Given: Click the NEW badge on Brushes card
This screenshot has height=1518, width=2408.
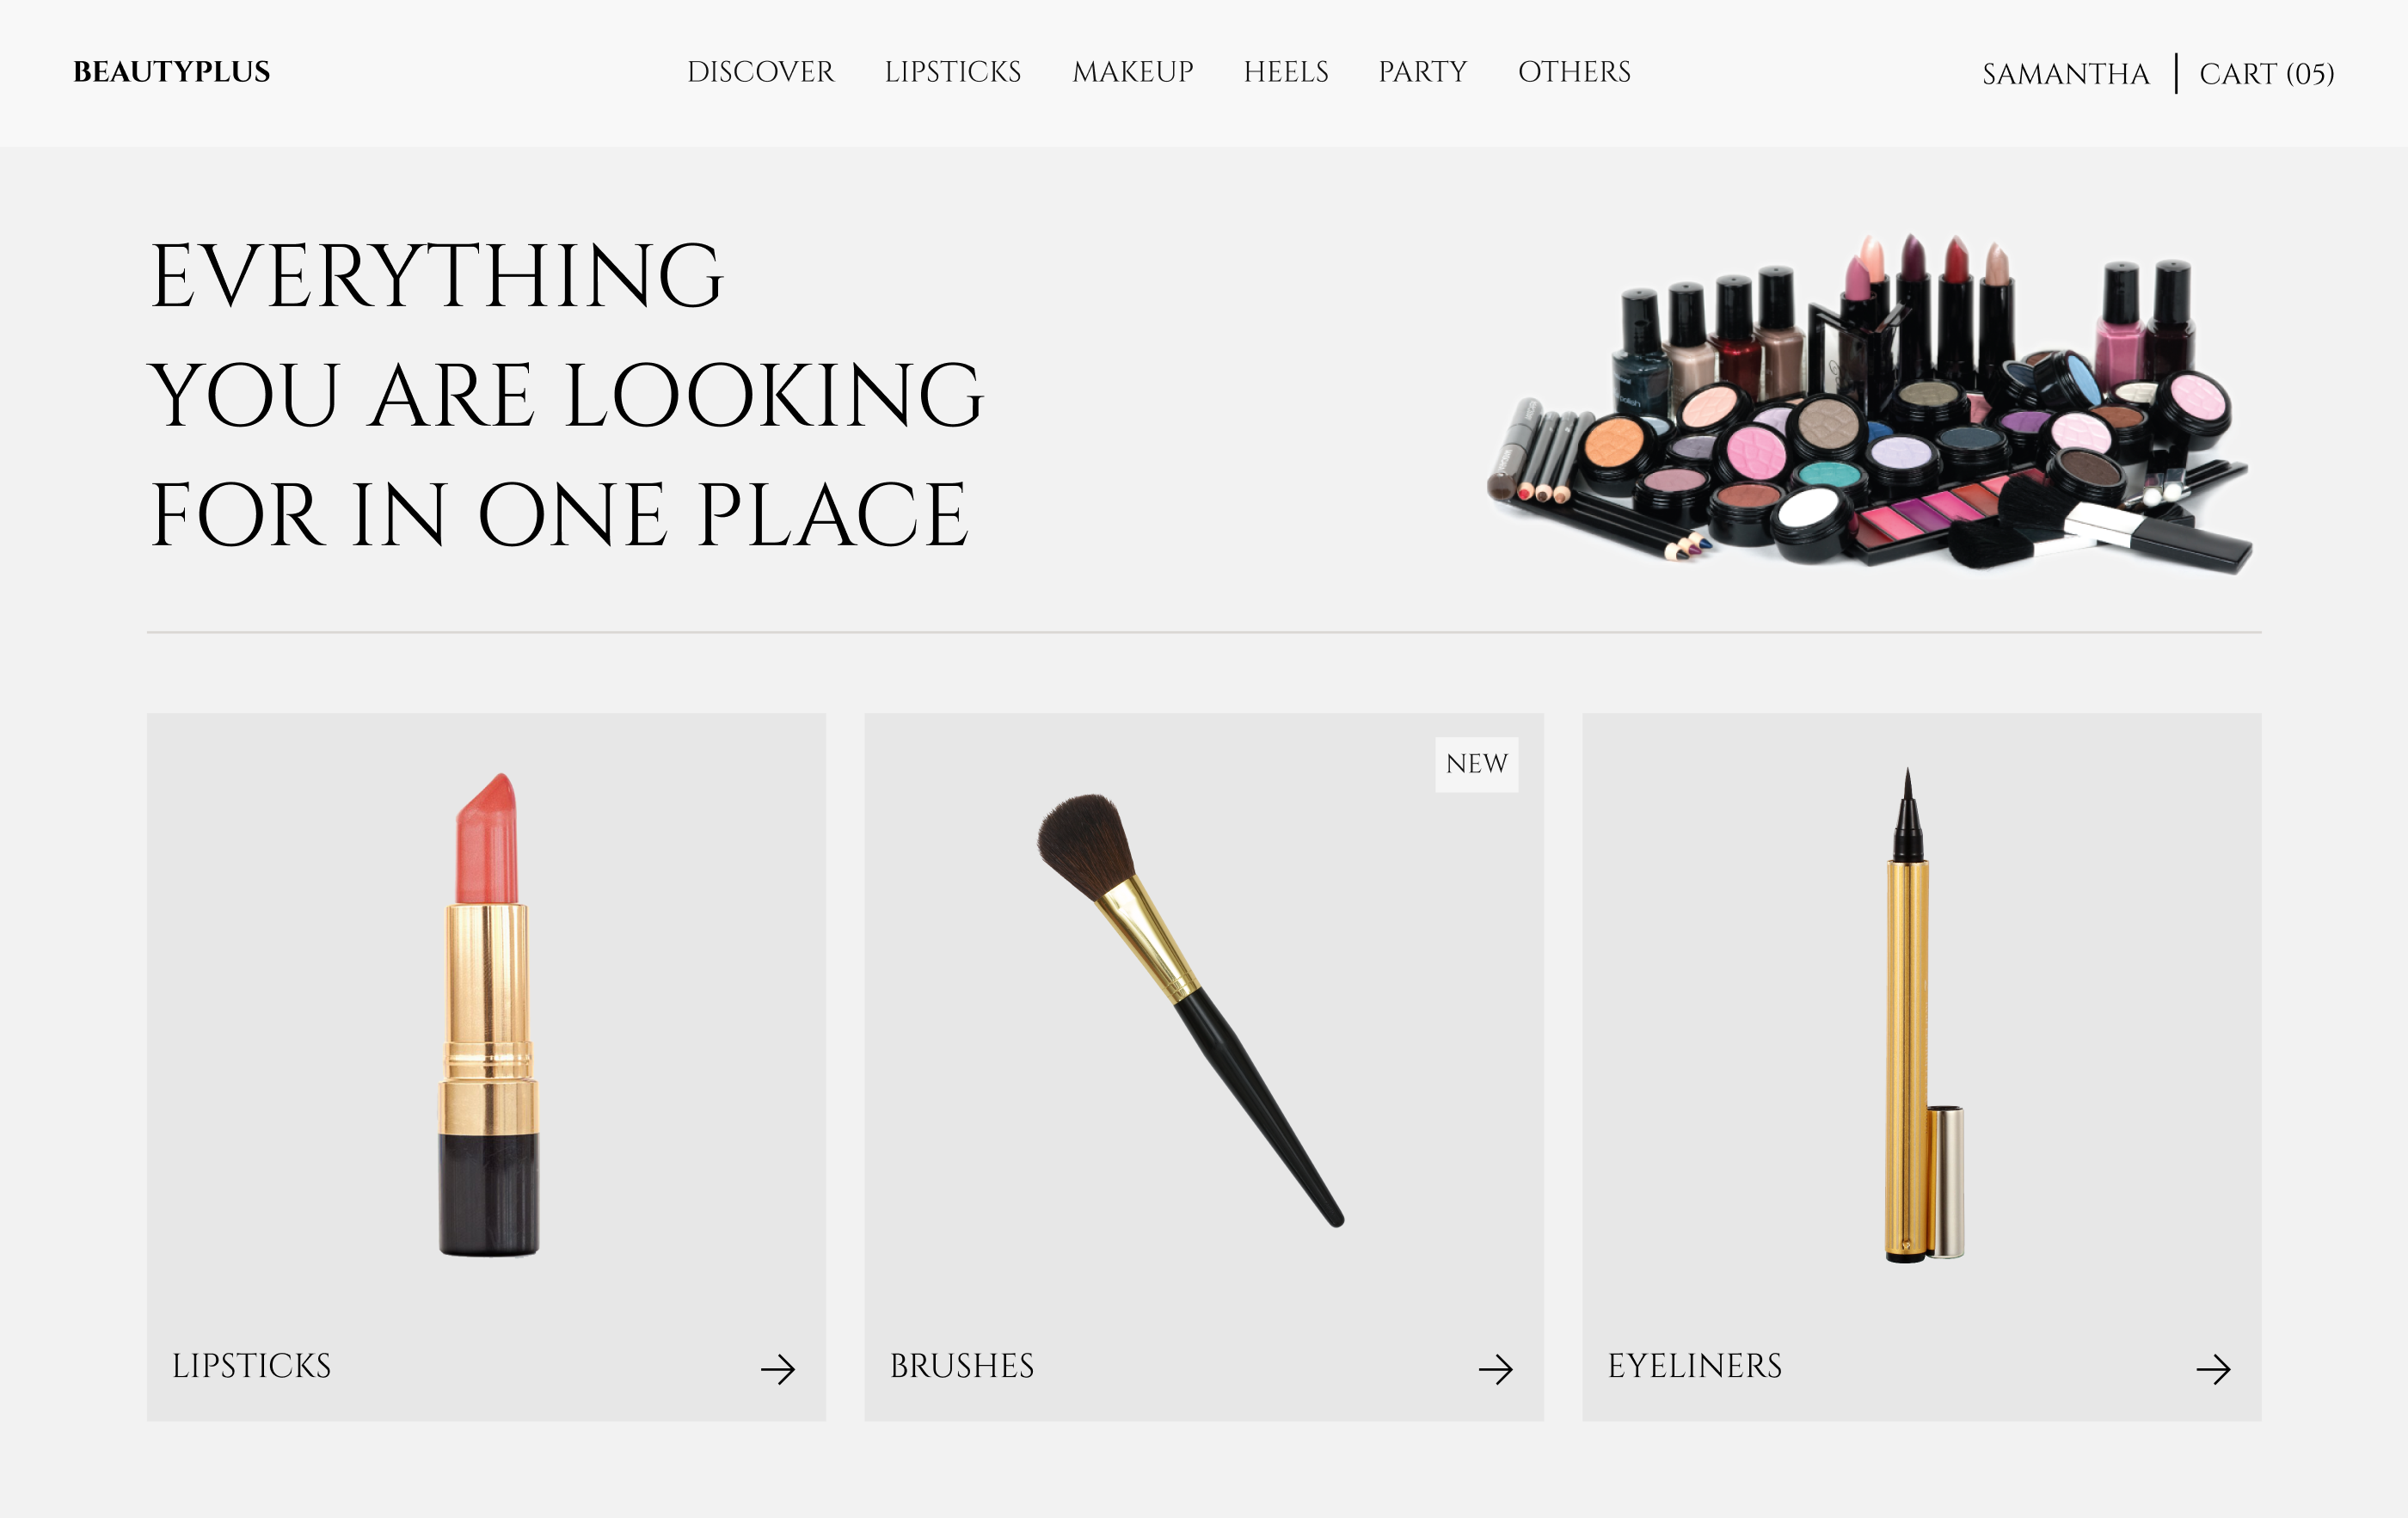Looking at the screenshot, I should (1477, 765).
